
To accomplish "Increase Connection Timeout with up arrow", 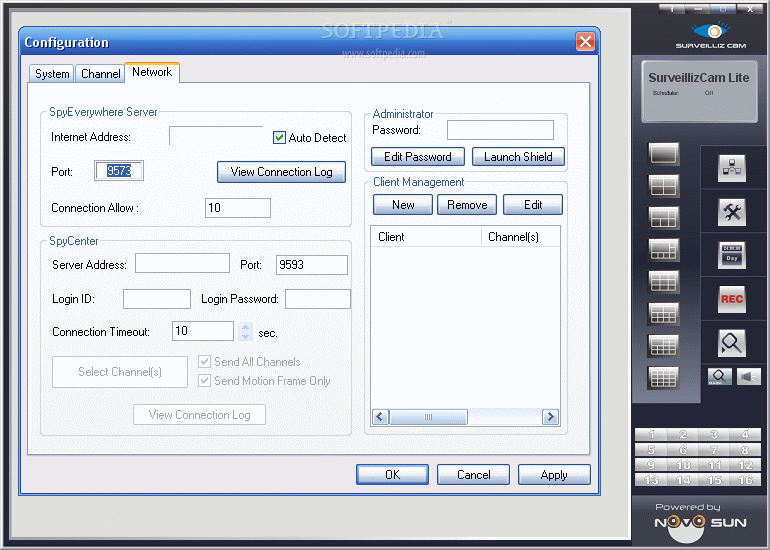I will pos(246,327).
